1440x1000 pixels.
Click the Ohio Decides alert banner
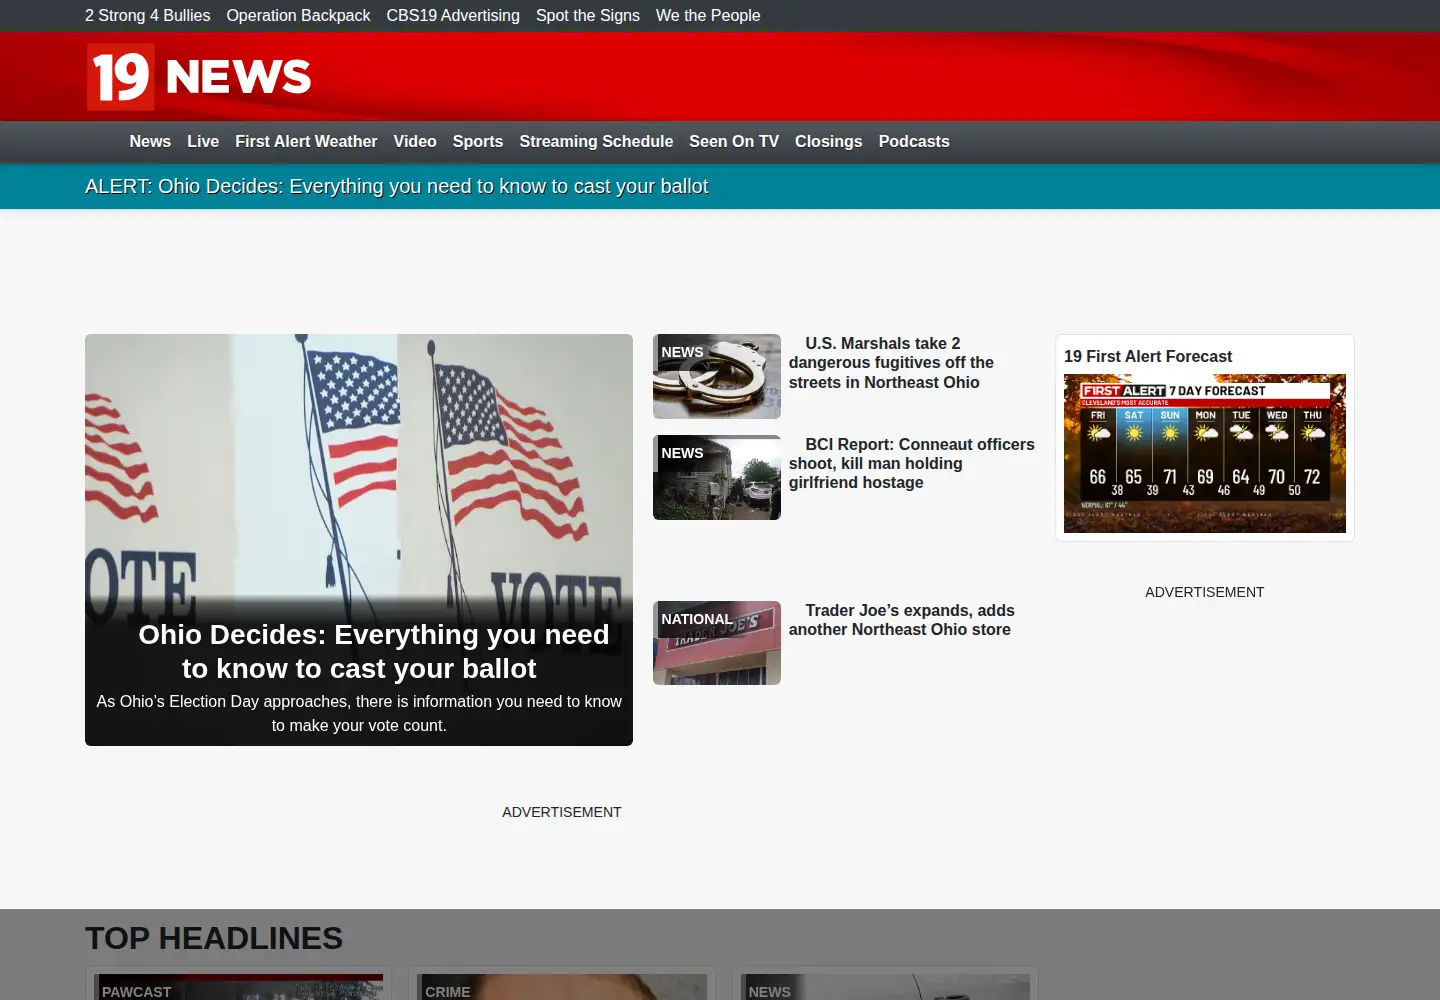[397, 186]
